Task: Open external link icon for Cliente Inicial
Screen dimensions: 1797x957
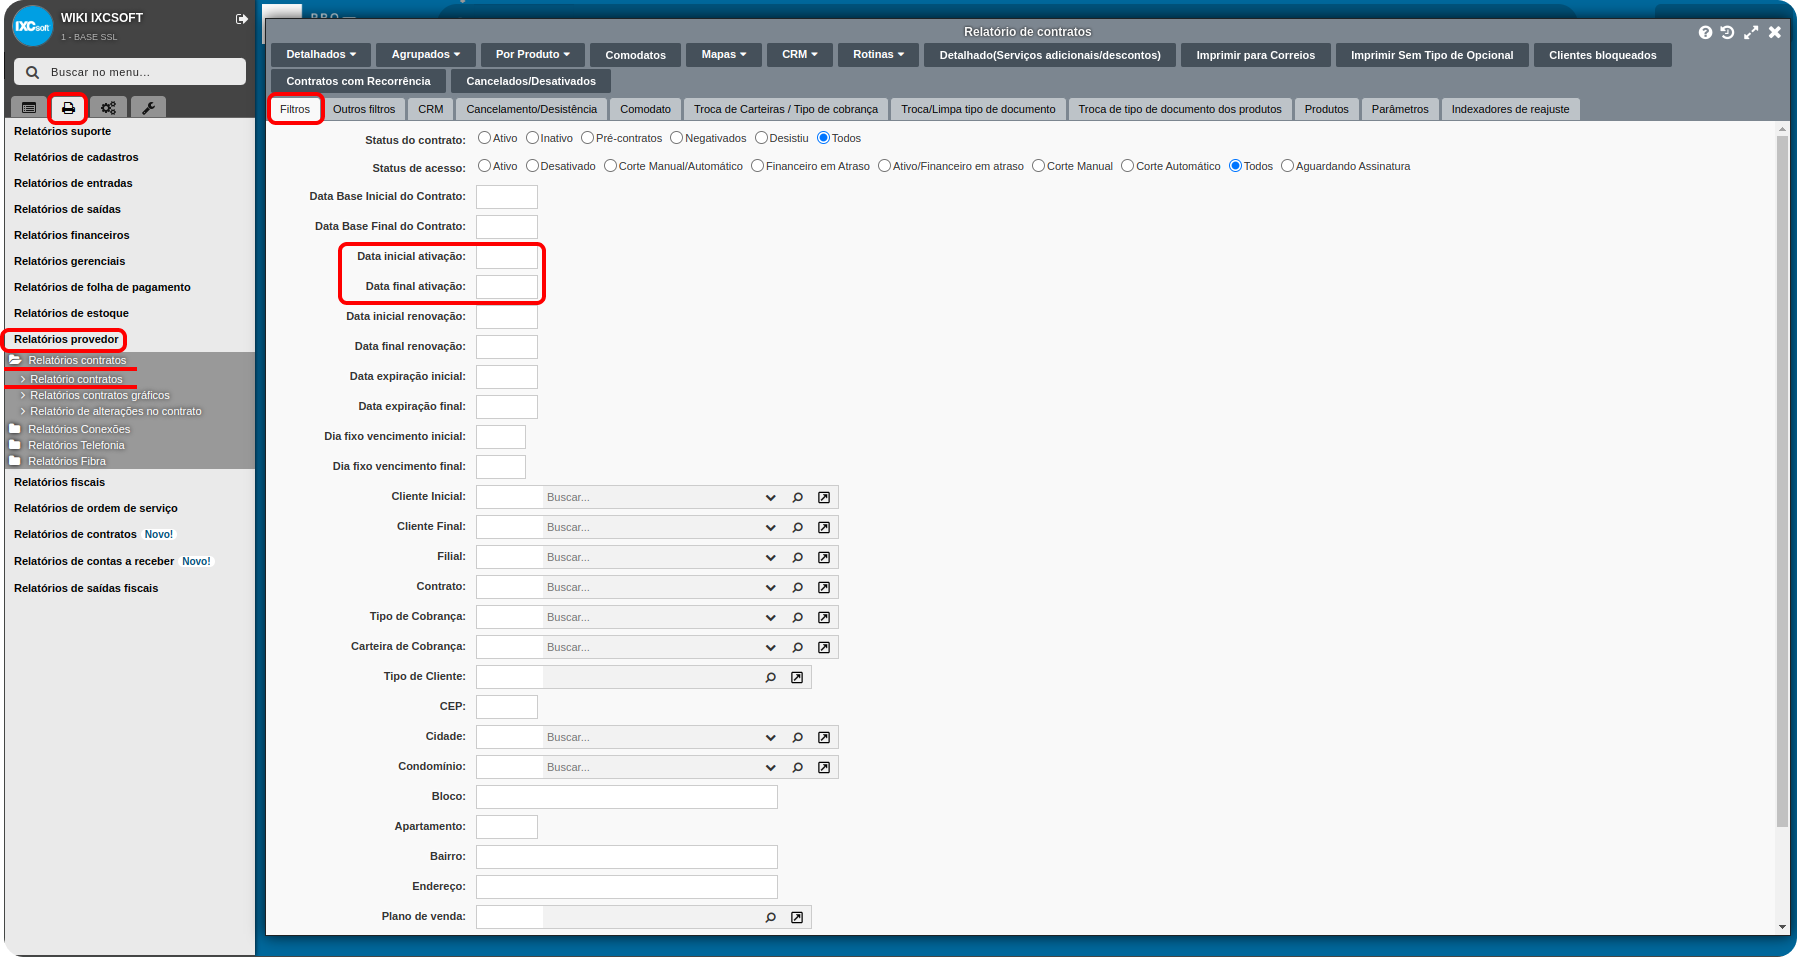Action: click(x=824, y=497)
